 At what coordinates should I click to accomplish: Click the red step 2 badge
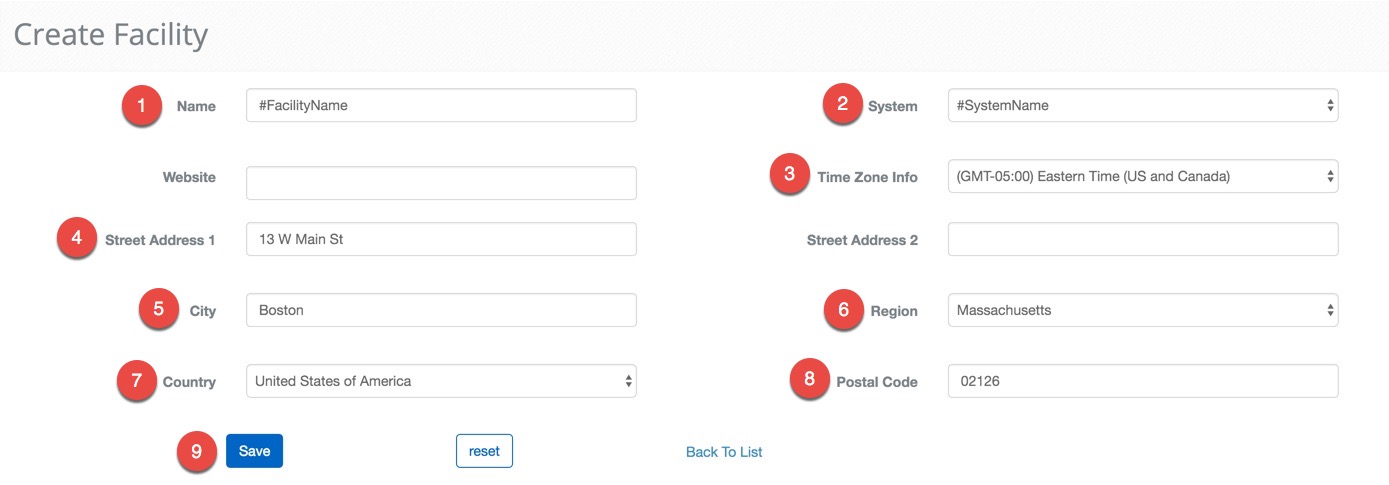tap(843, 103)
